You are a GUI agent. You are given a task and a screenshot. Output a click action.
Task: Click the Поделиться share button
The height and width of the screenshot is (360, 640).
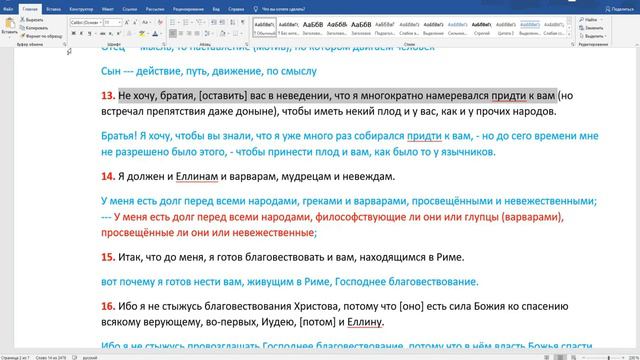pyautogui.click(x=620, y=9)
